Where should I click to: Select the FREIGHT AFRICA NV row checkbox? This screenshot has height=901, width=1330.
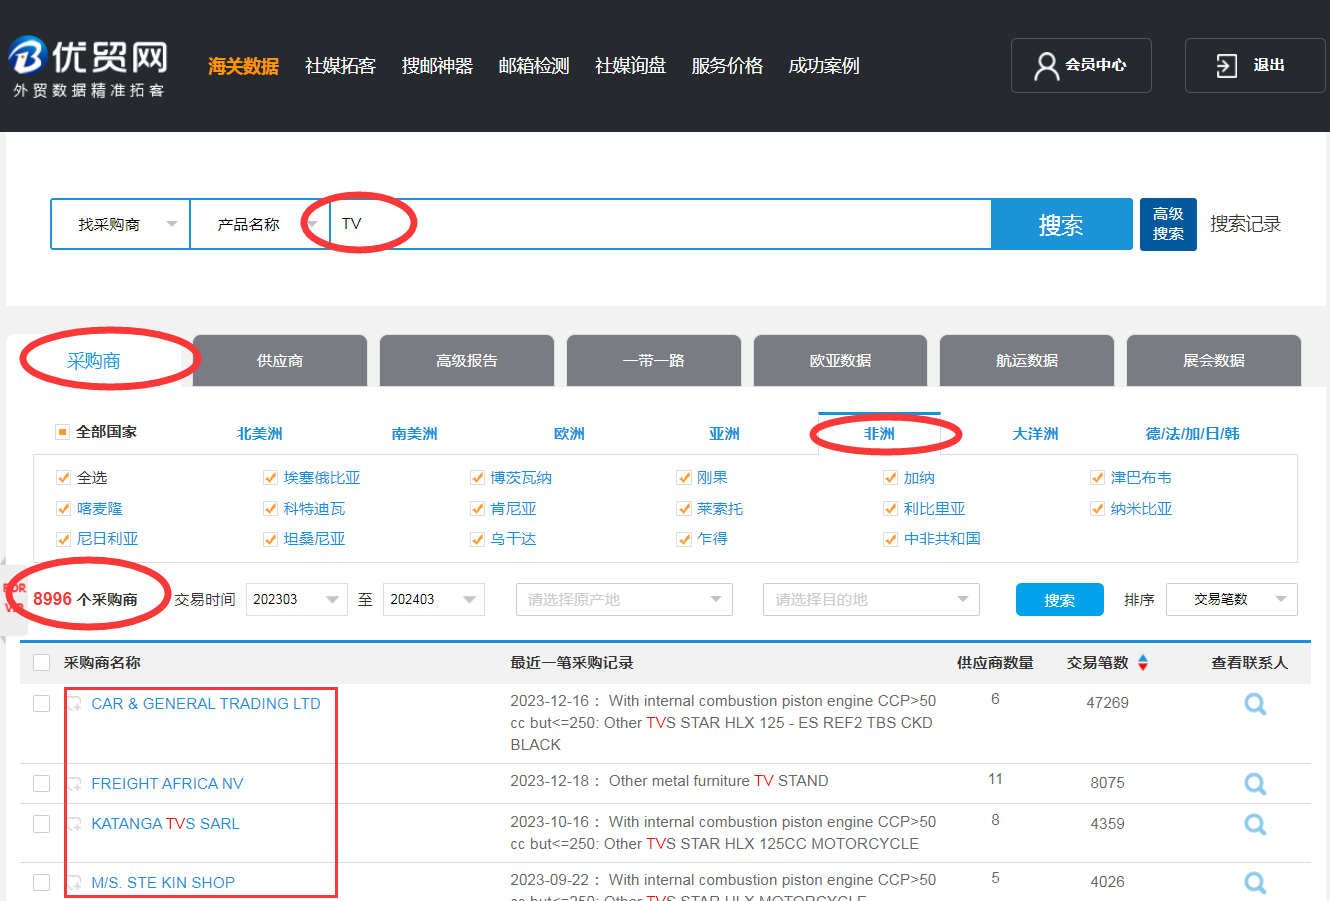coord(41,783)
